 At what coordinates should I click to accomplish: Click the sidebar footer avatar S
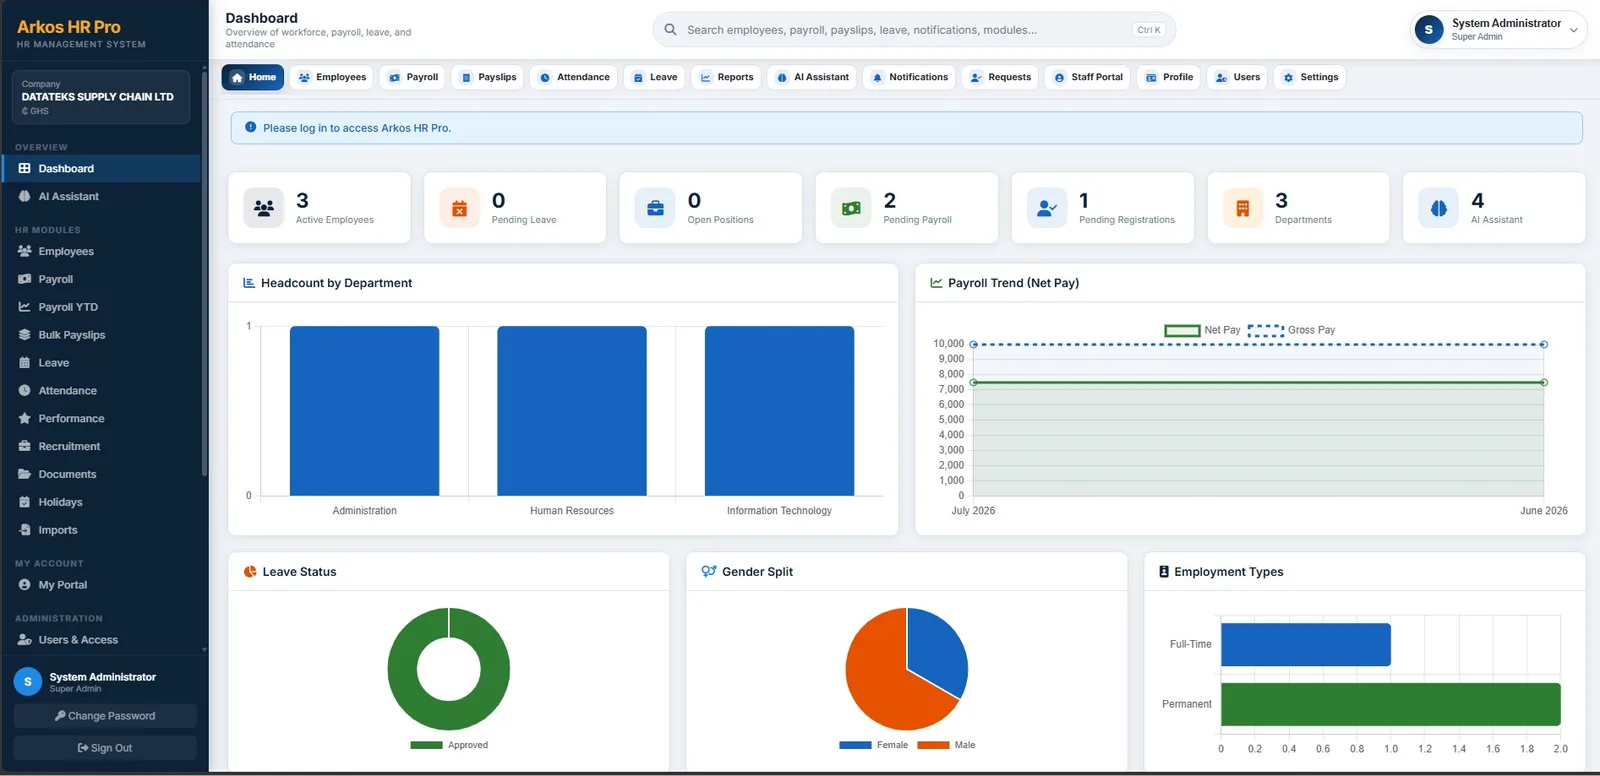click(27, 681)
